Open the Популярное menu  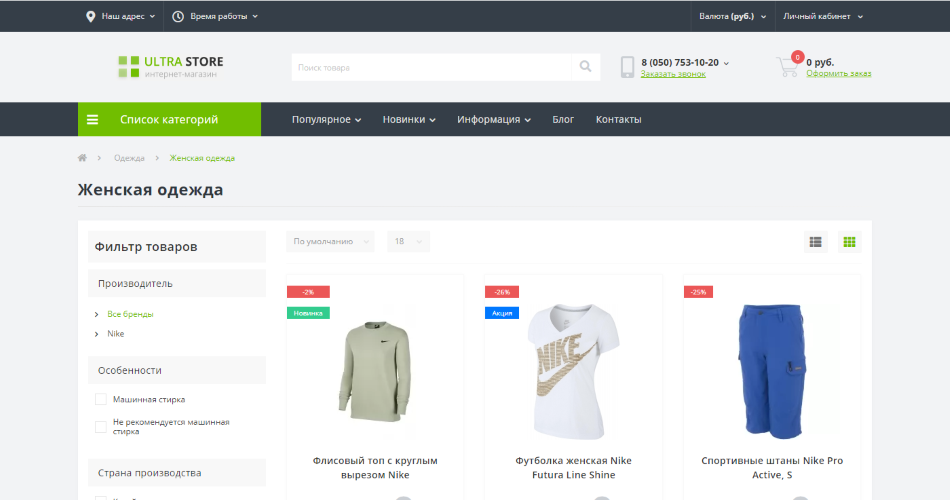point(327,119)
